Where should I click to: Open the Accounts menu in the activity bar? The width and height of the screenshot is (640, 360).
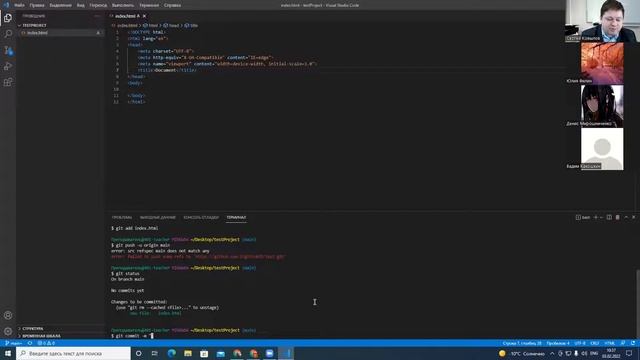click(x=8, y=315)
